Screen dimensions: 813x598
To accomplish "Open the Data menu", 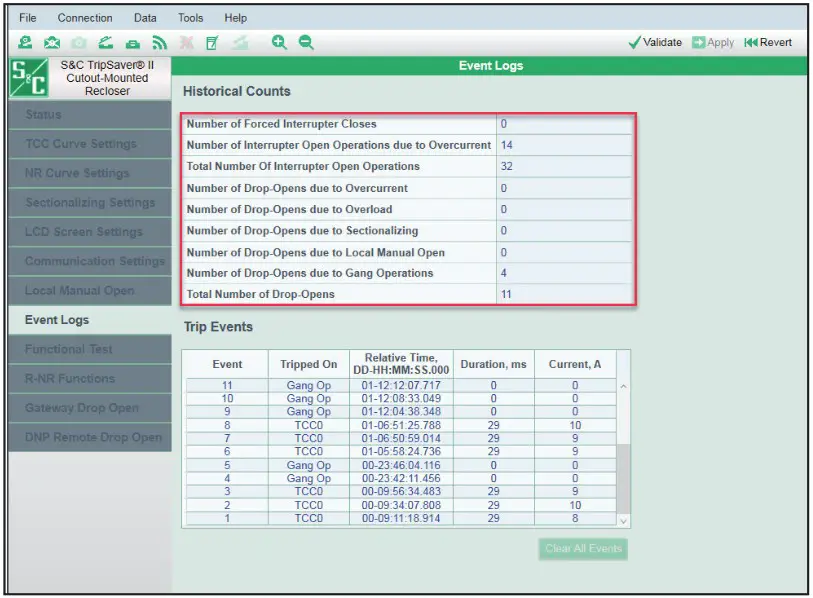I will pos(145,18).
